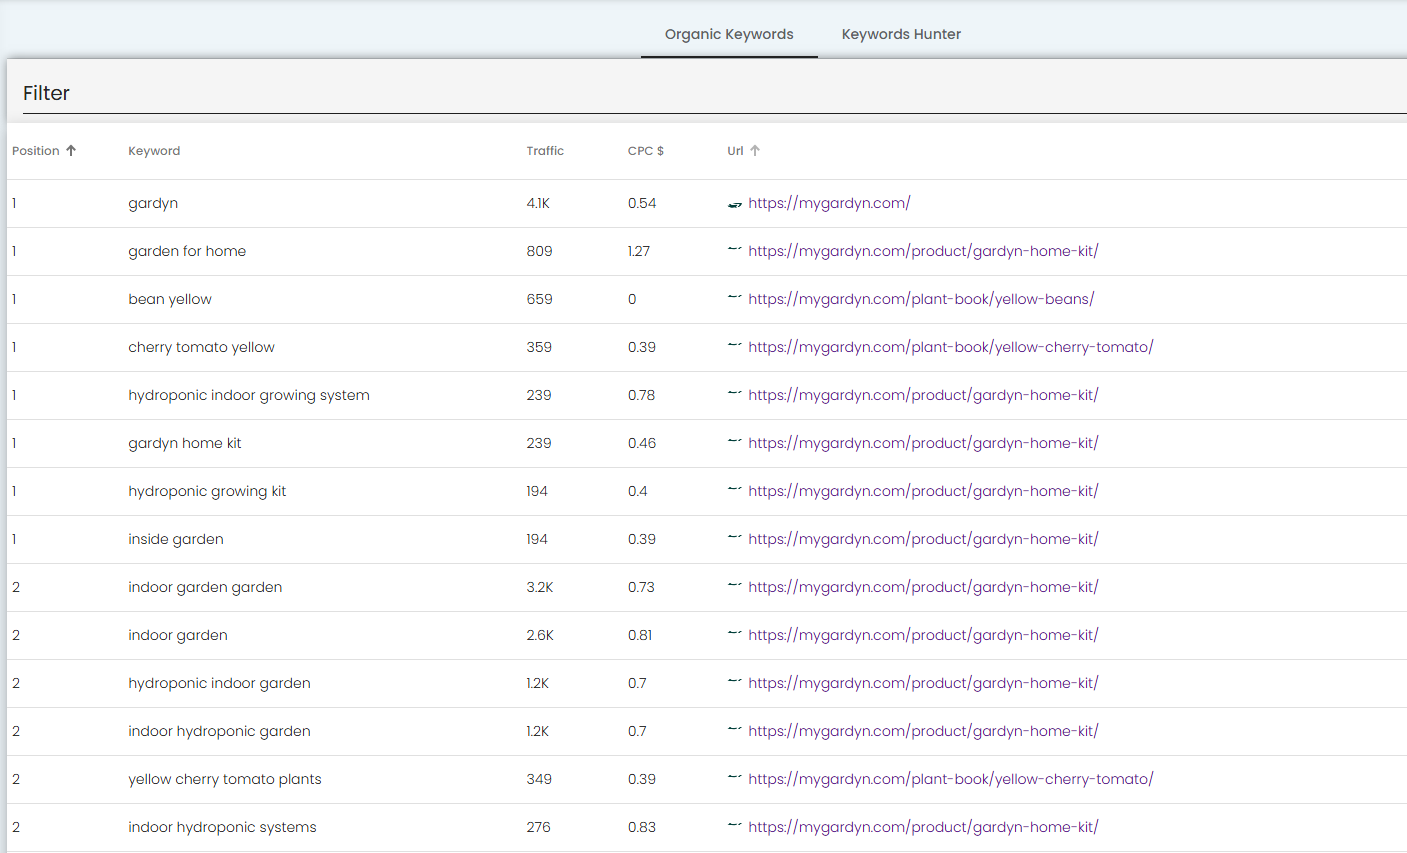Click the trend chart icon for "hydroponic indoor garden" row

coord(735,683)
